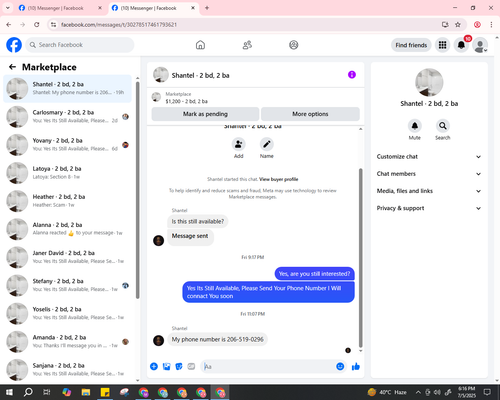
Task: Mute the conversation with the bell icon
Action: click(x=415, y=126)
